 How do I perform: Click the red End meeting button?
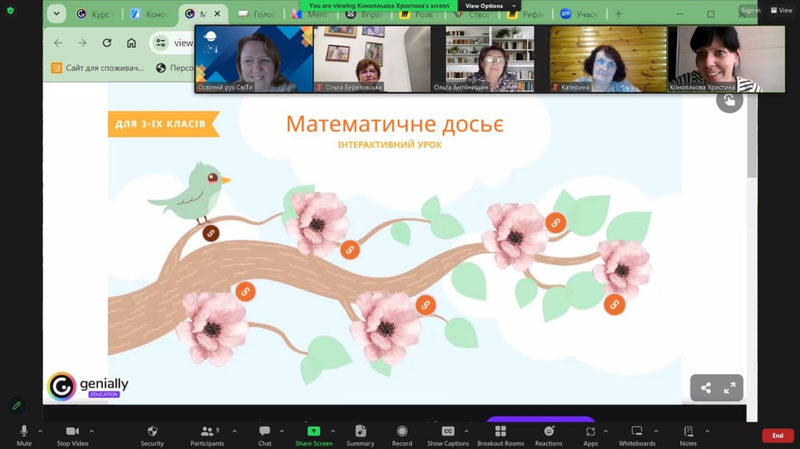pos(778,435)
